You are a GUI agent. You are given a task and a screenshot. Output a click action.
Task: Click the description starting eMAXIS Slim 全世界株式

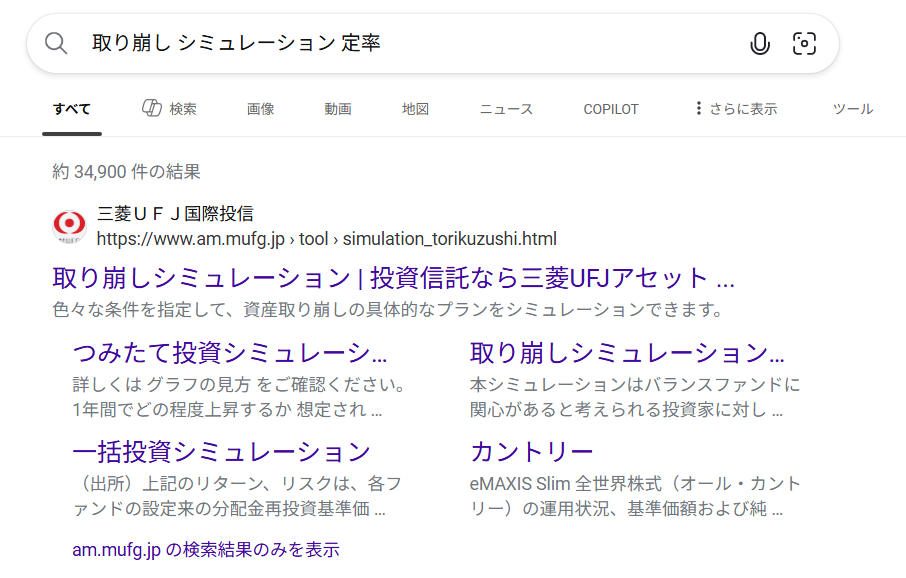(636, 496)
